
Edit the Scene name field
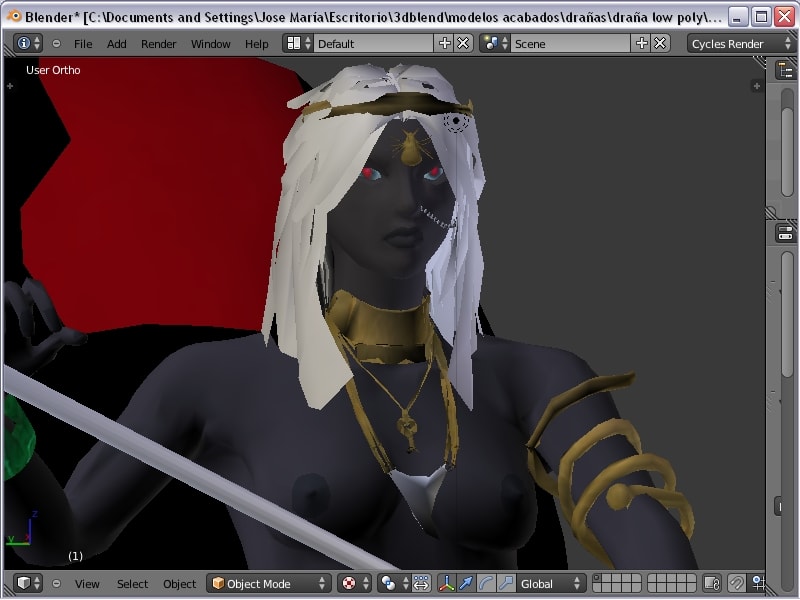(570, 43)
